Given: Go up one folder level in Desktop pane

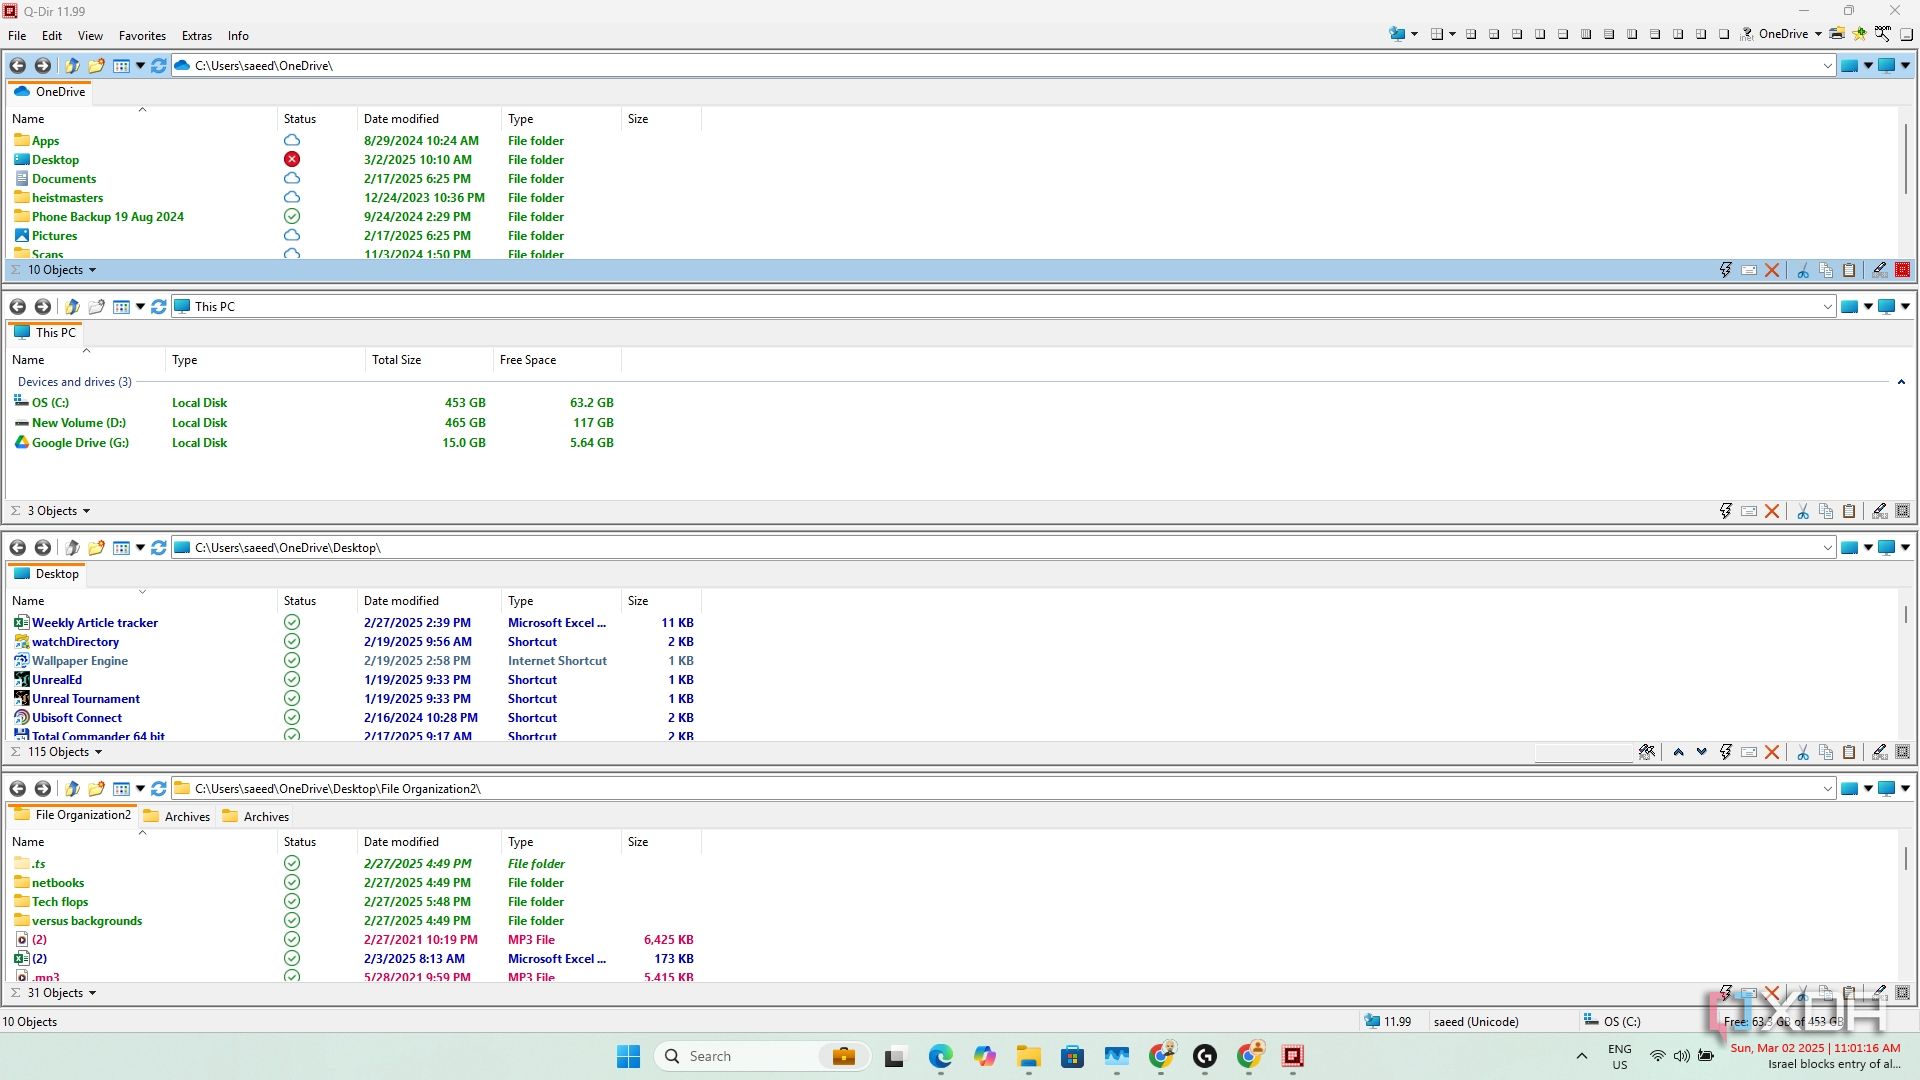Looking at the screenshot, I should click(72, 548).
